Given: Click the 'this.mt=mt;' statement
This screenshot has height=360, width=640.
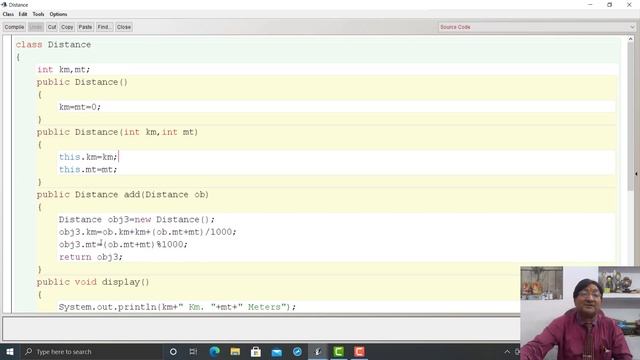Looking at the screenshot, I should click(88, 169).
